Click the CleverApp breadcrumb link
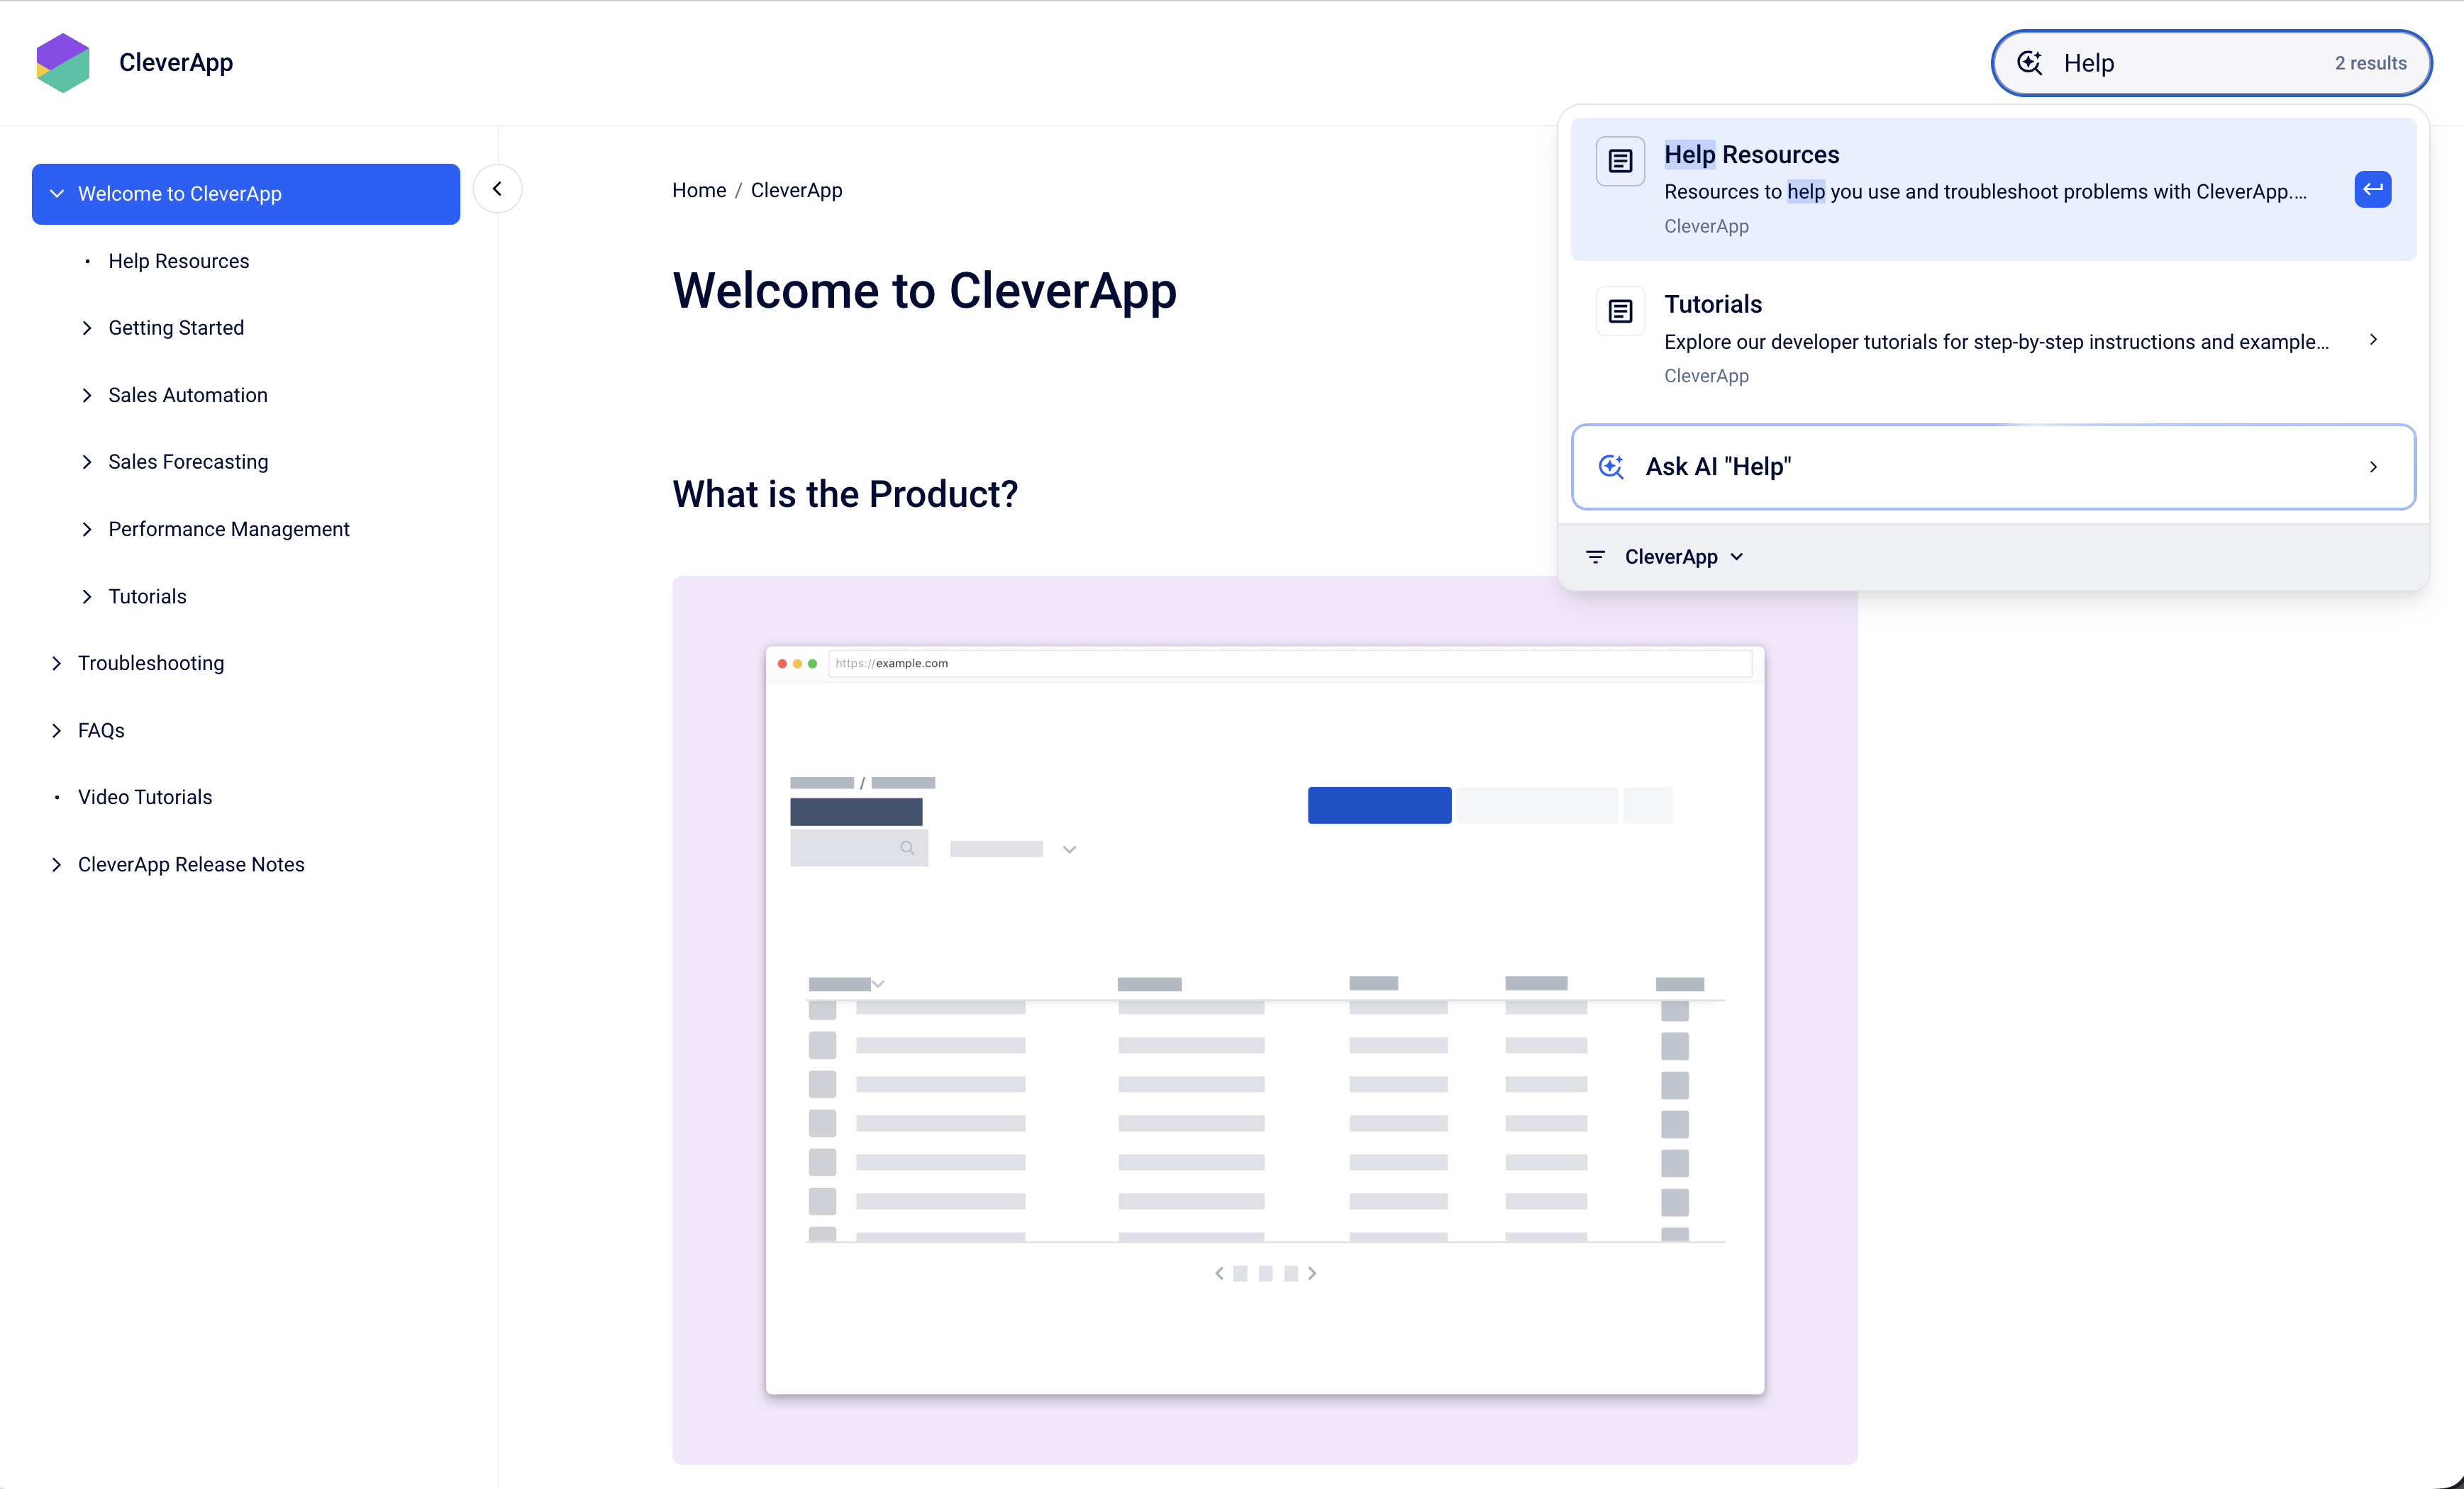 (796, 190)
